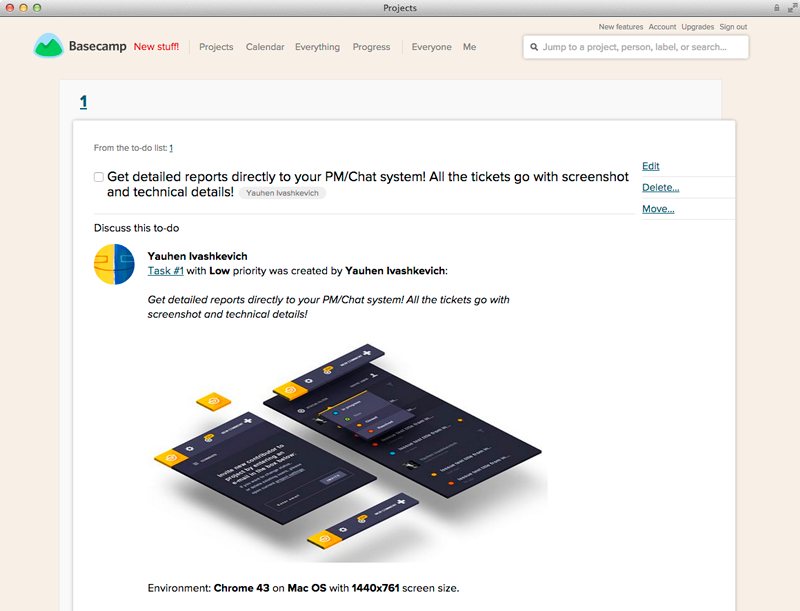Open the Calendar section
Image resolution: width=800 pixels, height=611 pixels.
point(265,47)
